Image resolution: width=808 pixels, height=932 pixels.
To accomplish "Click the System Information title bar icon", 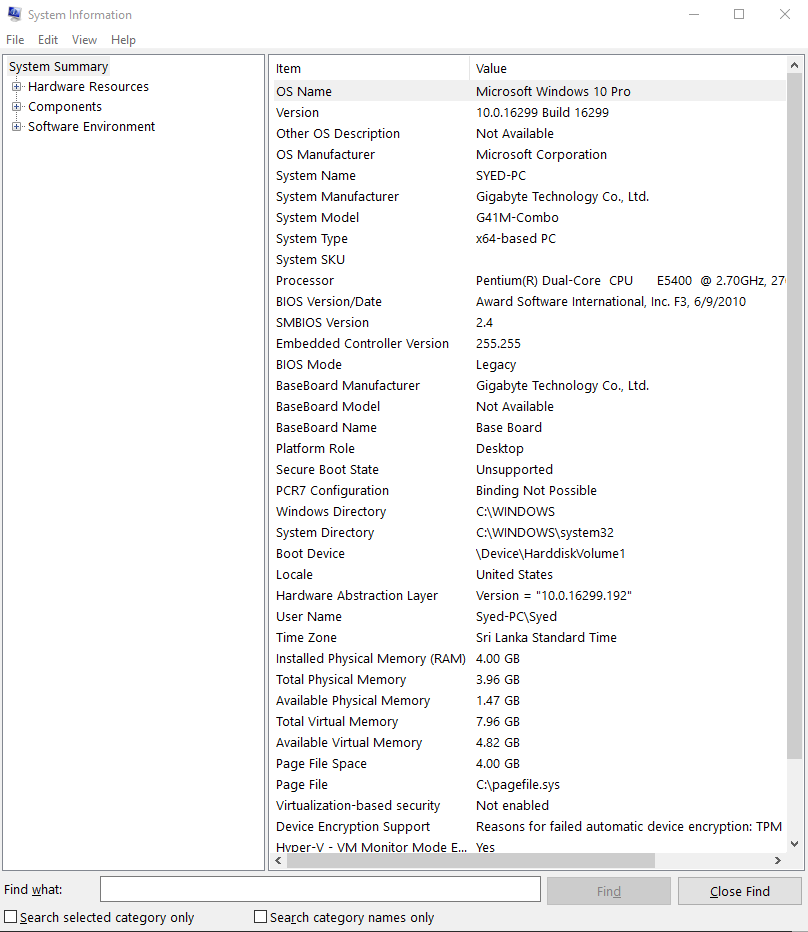I will 13,14.
